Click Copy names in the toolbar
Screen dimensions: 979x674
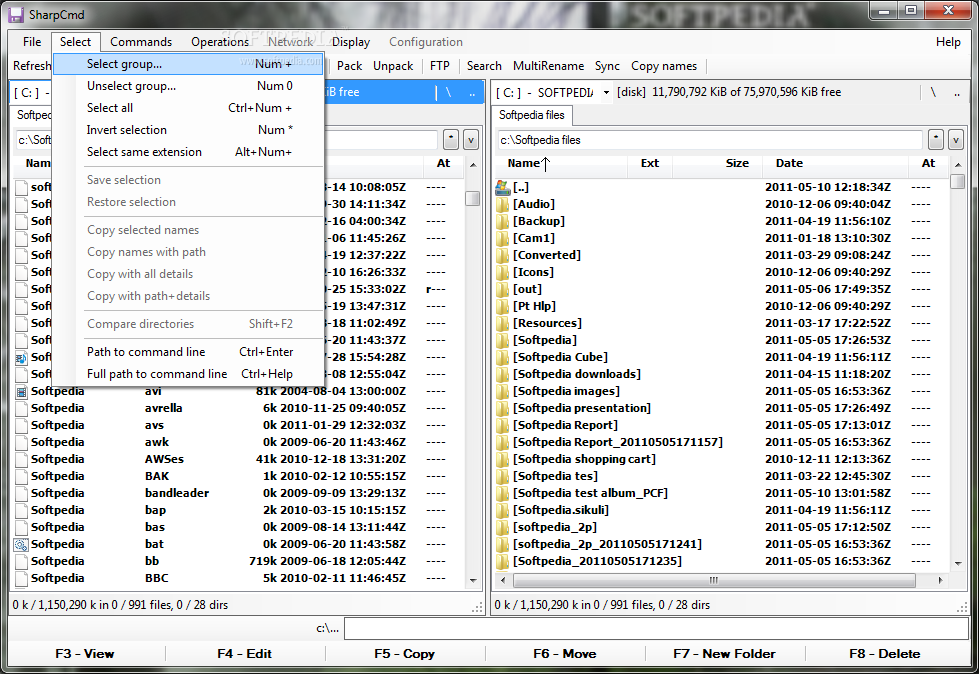pos(664,66)
